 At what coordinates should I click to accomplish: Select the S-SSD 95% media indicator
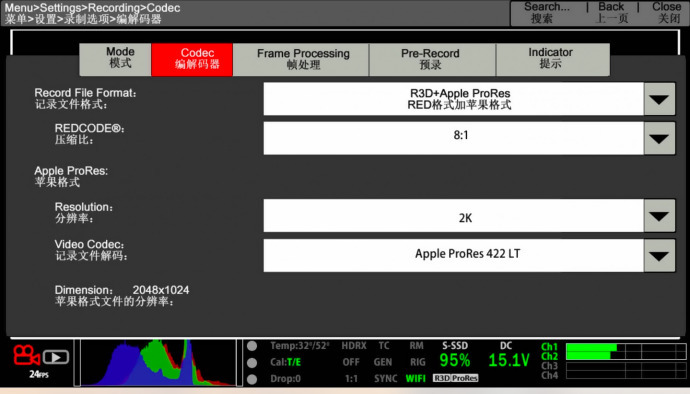[455, 355]
